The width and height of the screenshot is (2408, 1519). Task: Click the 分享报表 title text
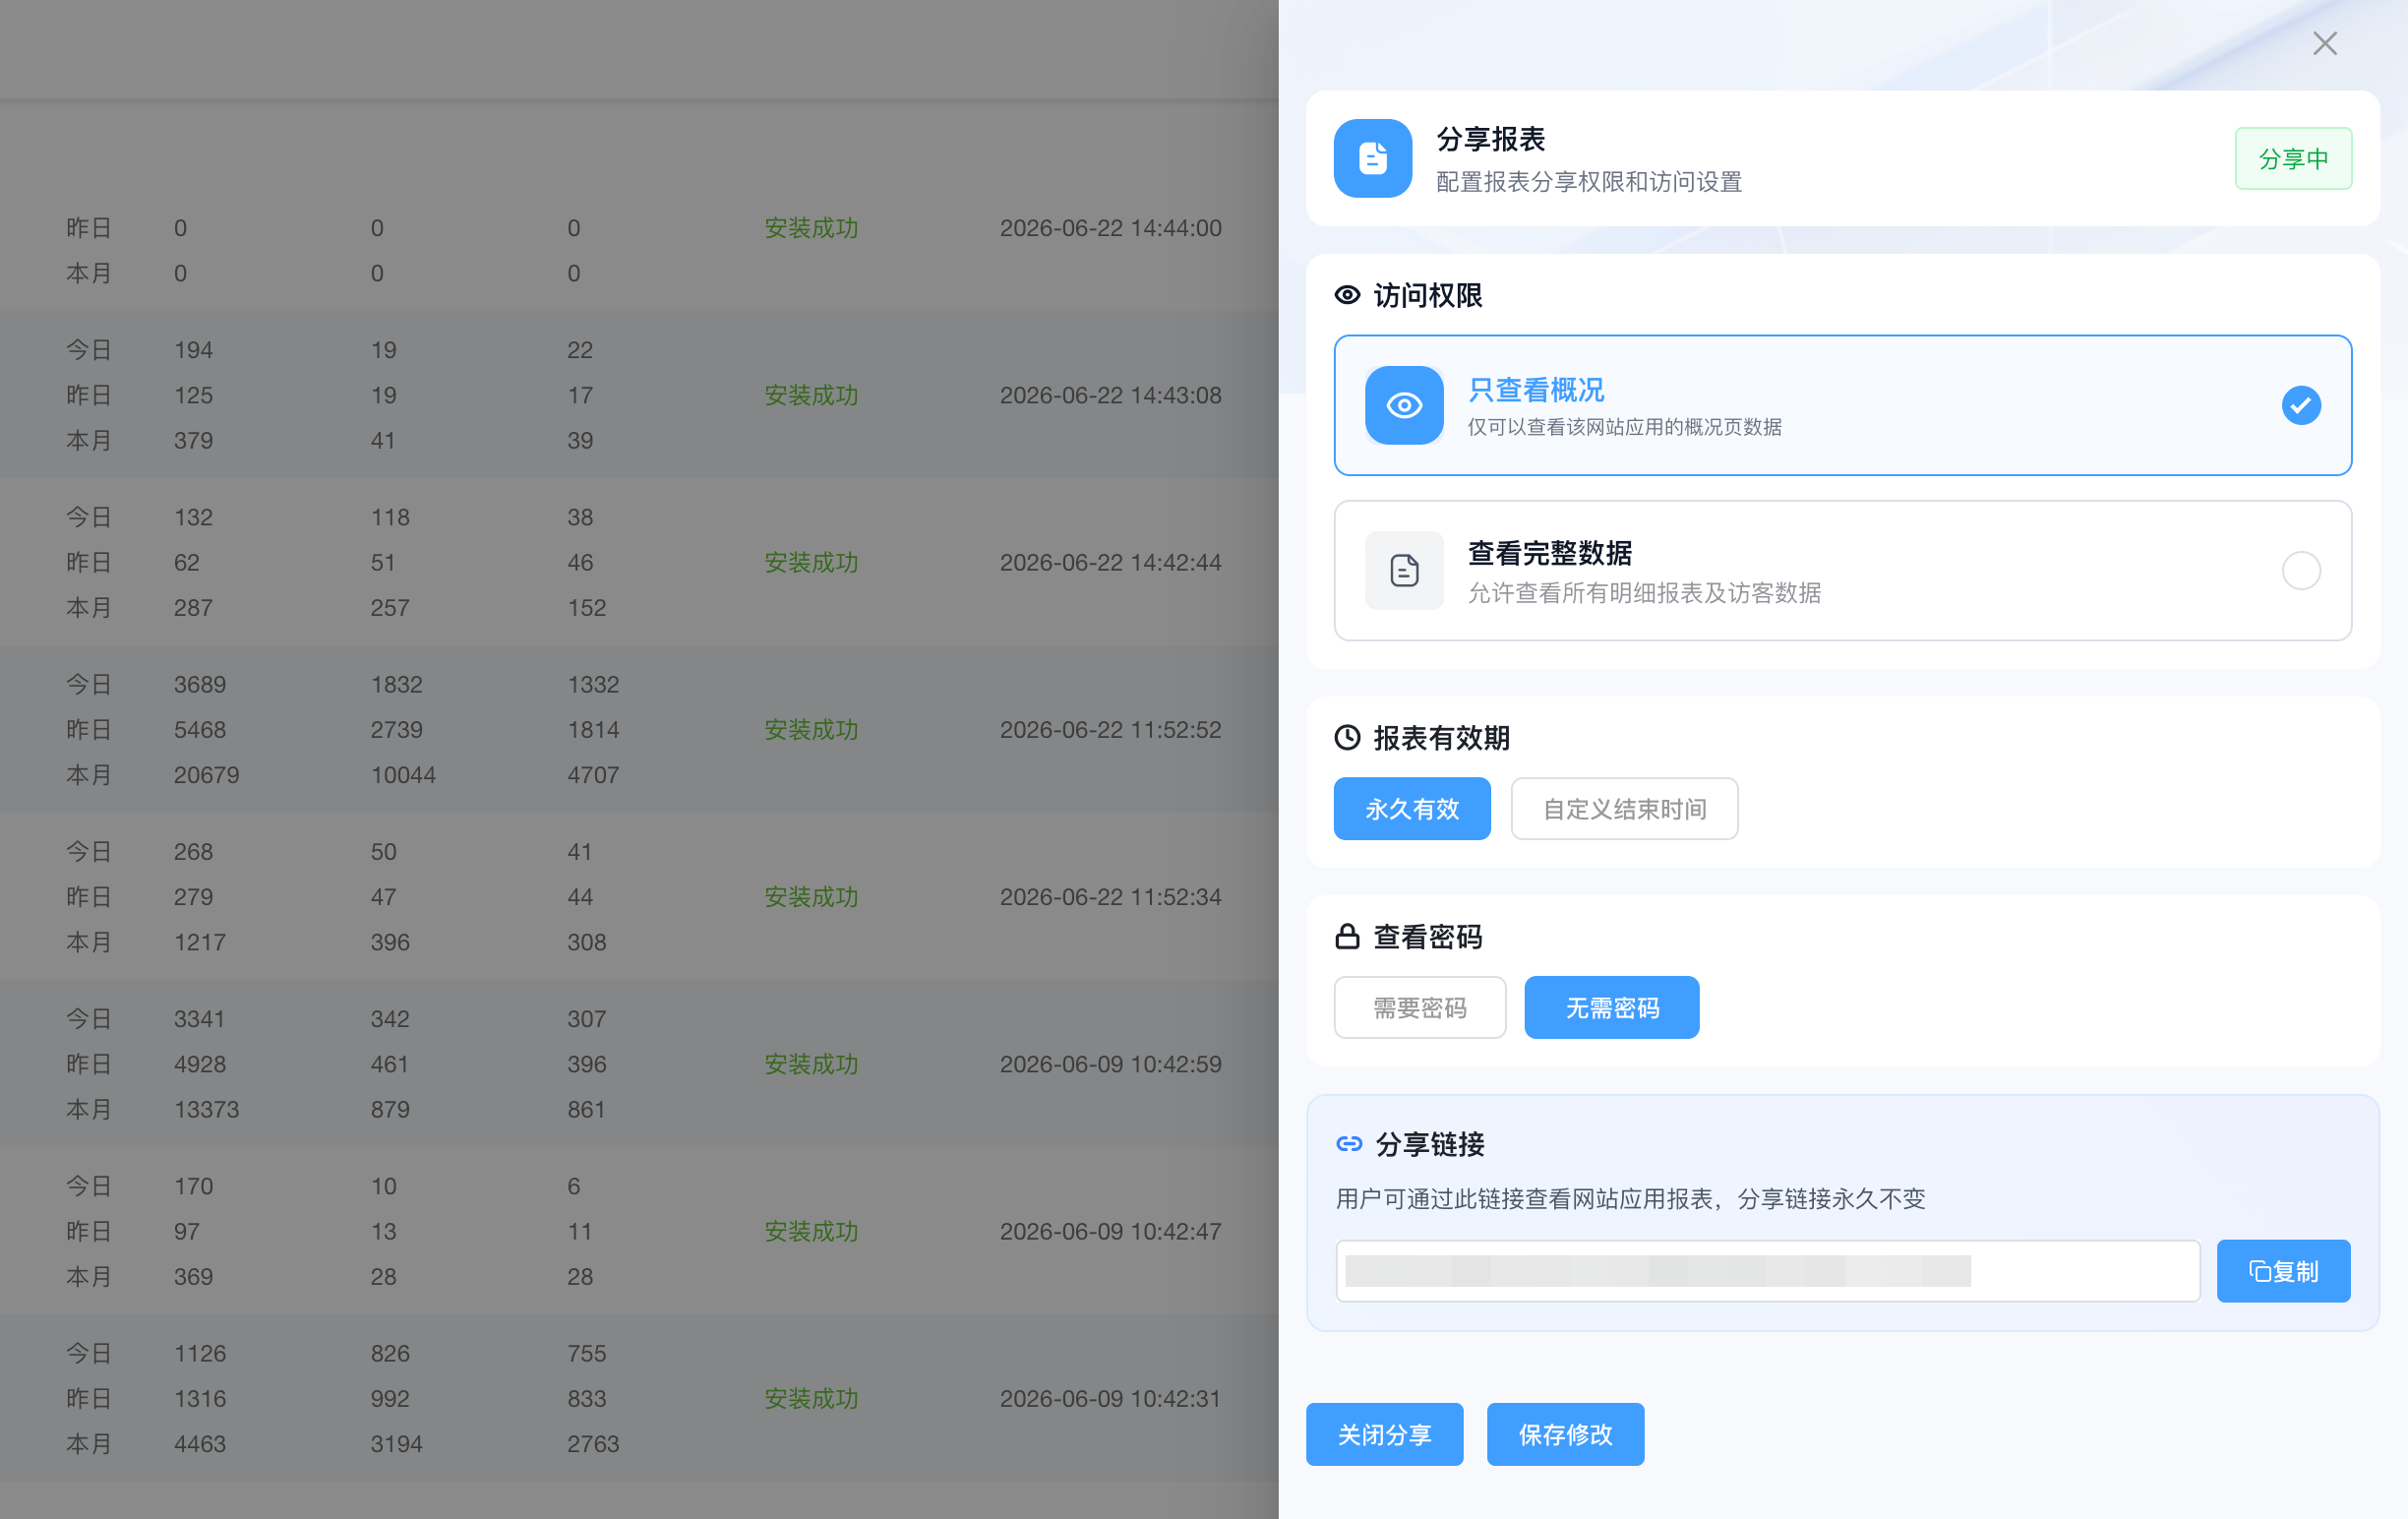click(x=1490, y=139)
